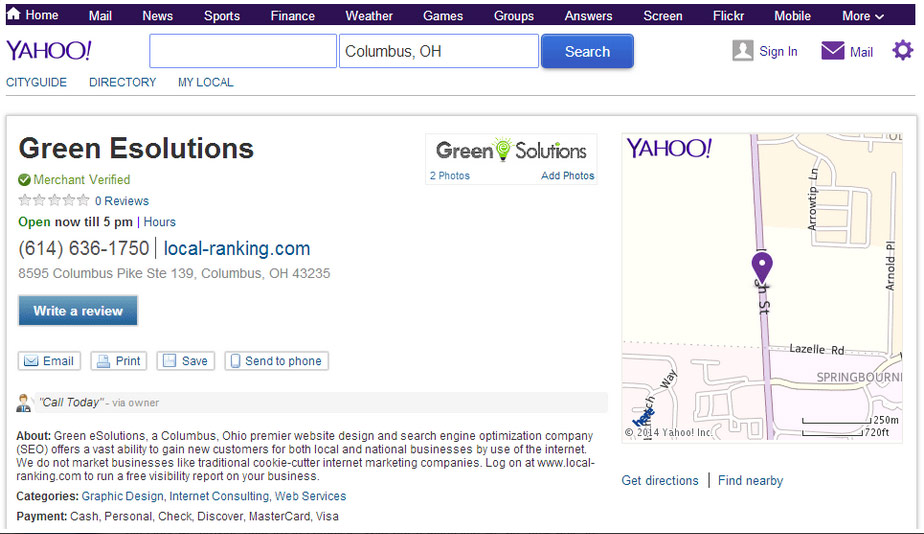The width and height of the screenshot is (924, 534).
Task: Click the Yahoo logo on the map
Action: pos(669,148)
